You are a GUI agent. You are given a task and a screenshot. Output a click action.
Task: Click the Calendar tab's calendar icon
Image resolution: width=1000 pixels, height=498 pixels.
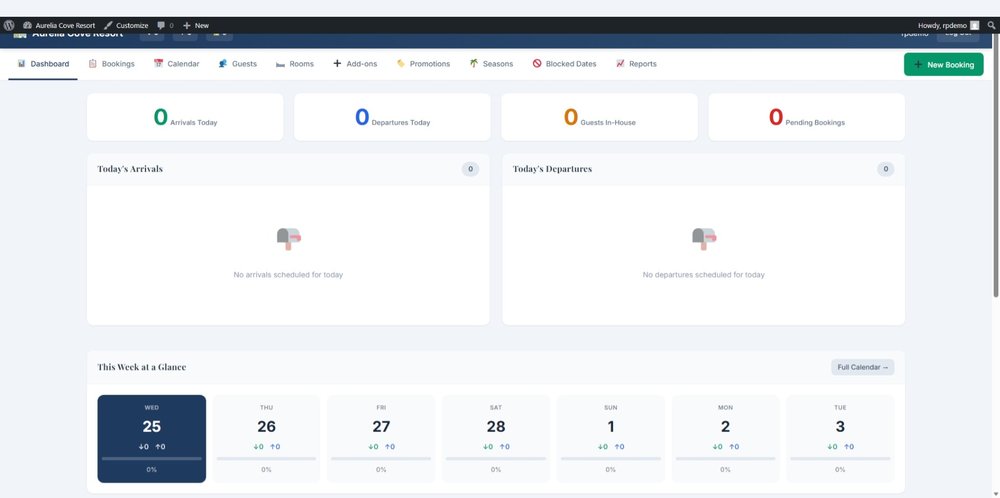click(x=158, y=64)
